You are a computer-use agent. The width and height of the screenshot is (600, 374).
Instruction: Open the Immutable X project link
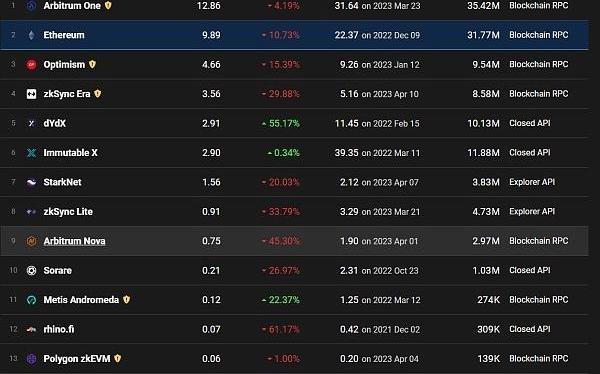coord(70,153)
